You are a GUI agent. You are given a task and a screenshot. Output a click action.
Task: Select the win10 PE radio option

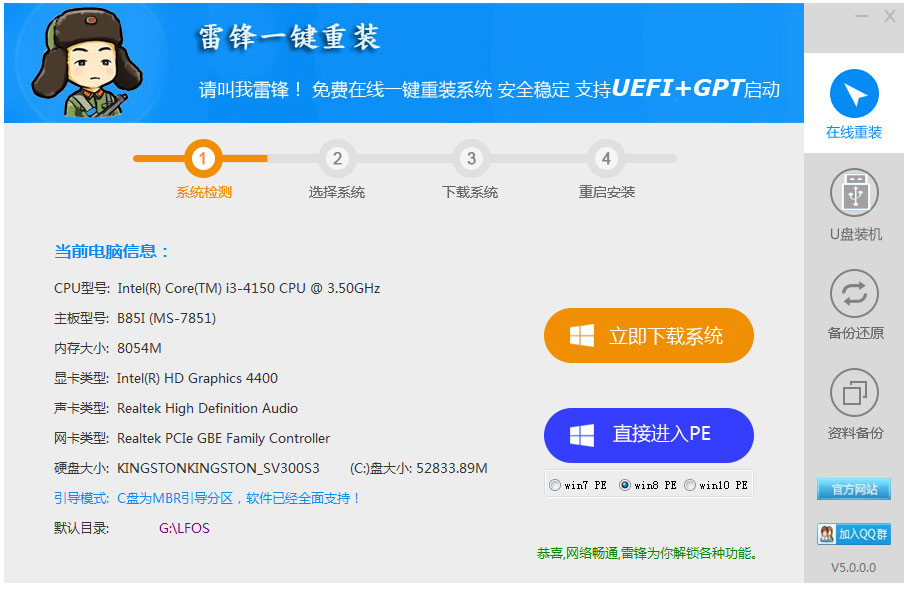tap(690, 485)
